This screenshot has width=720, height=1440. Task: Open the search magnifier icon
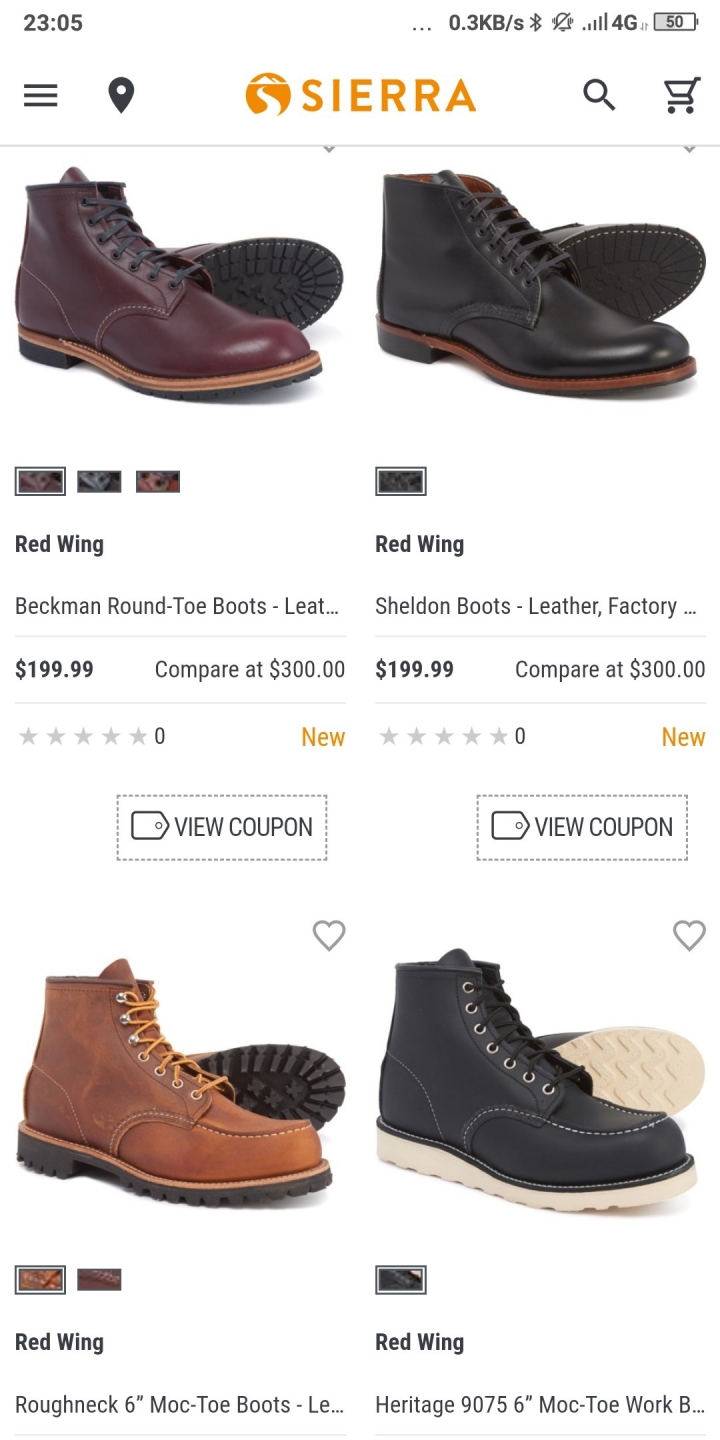[599, 96]
